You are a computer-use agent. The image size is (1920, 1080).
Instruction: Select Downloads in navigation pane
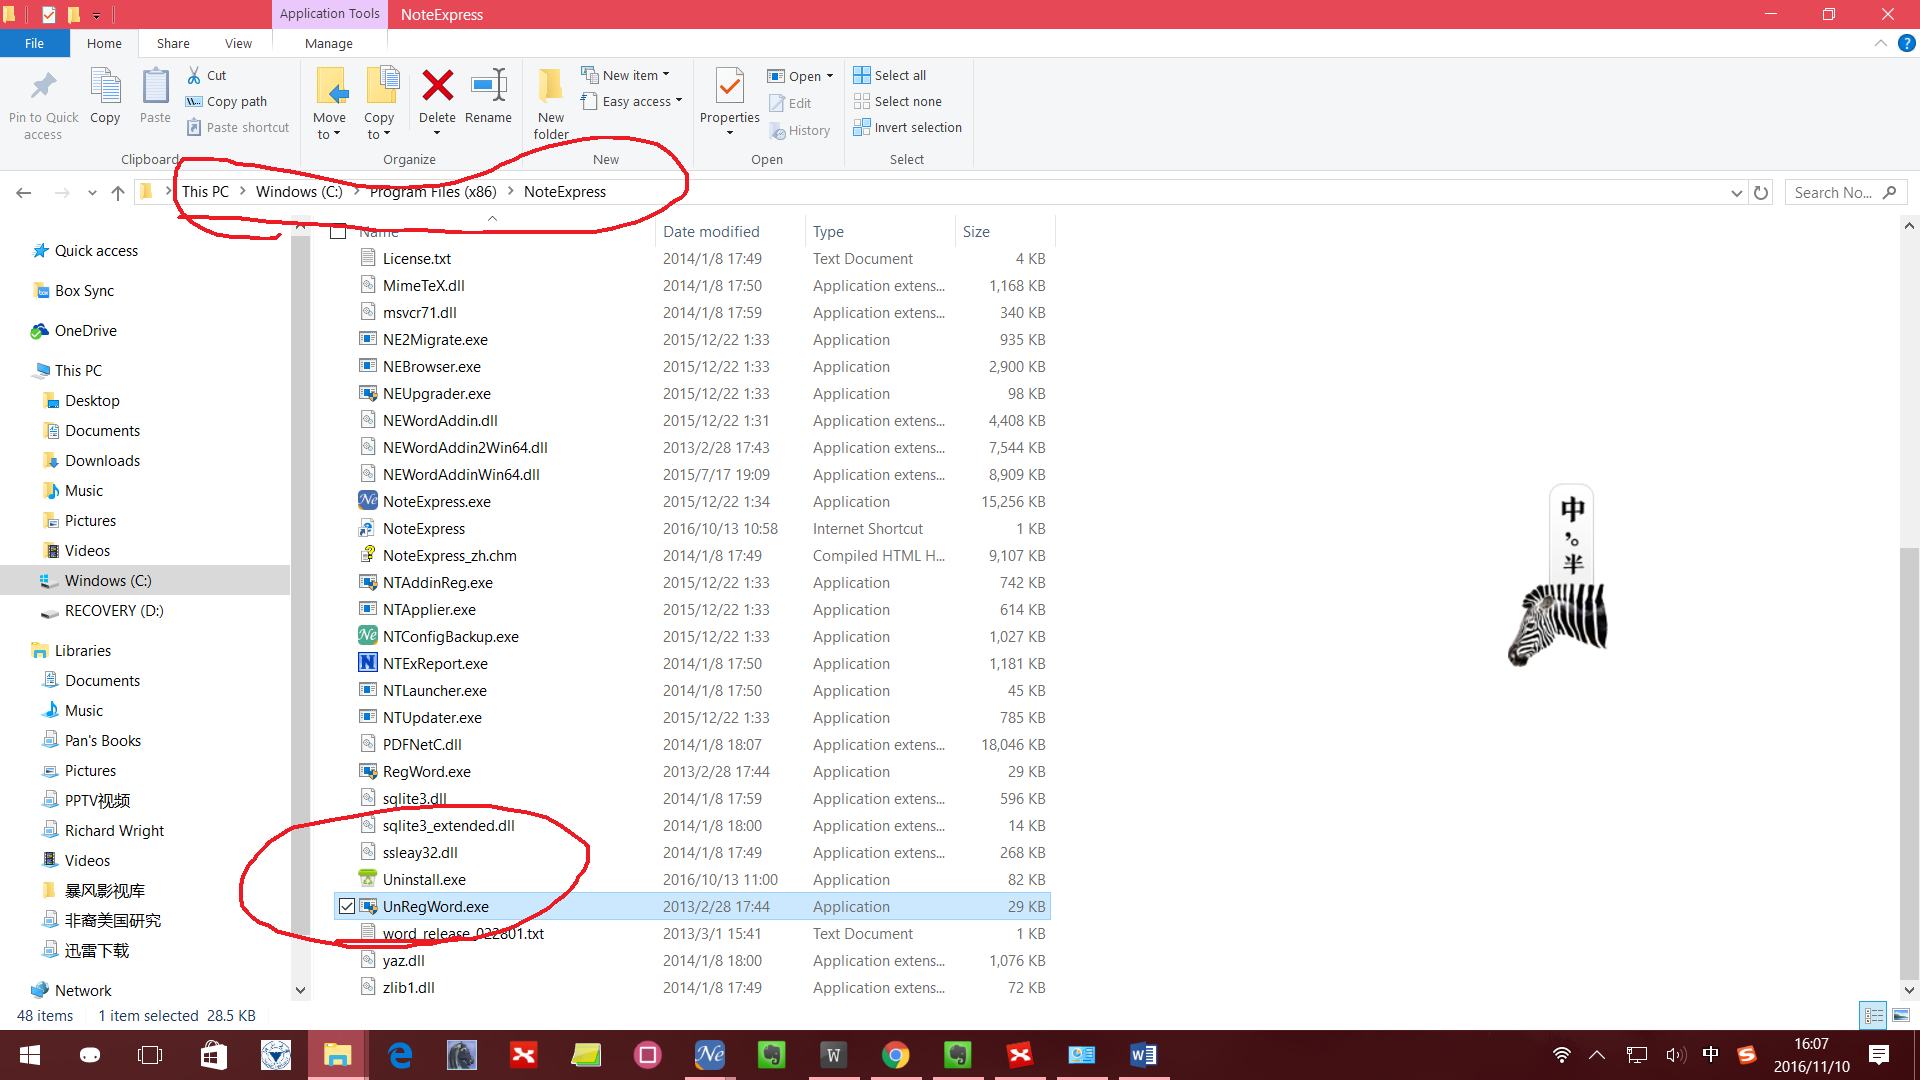click(102, 460)
